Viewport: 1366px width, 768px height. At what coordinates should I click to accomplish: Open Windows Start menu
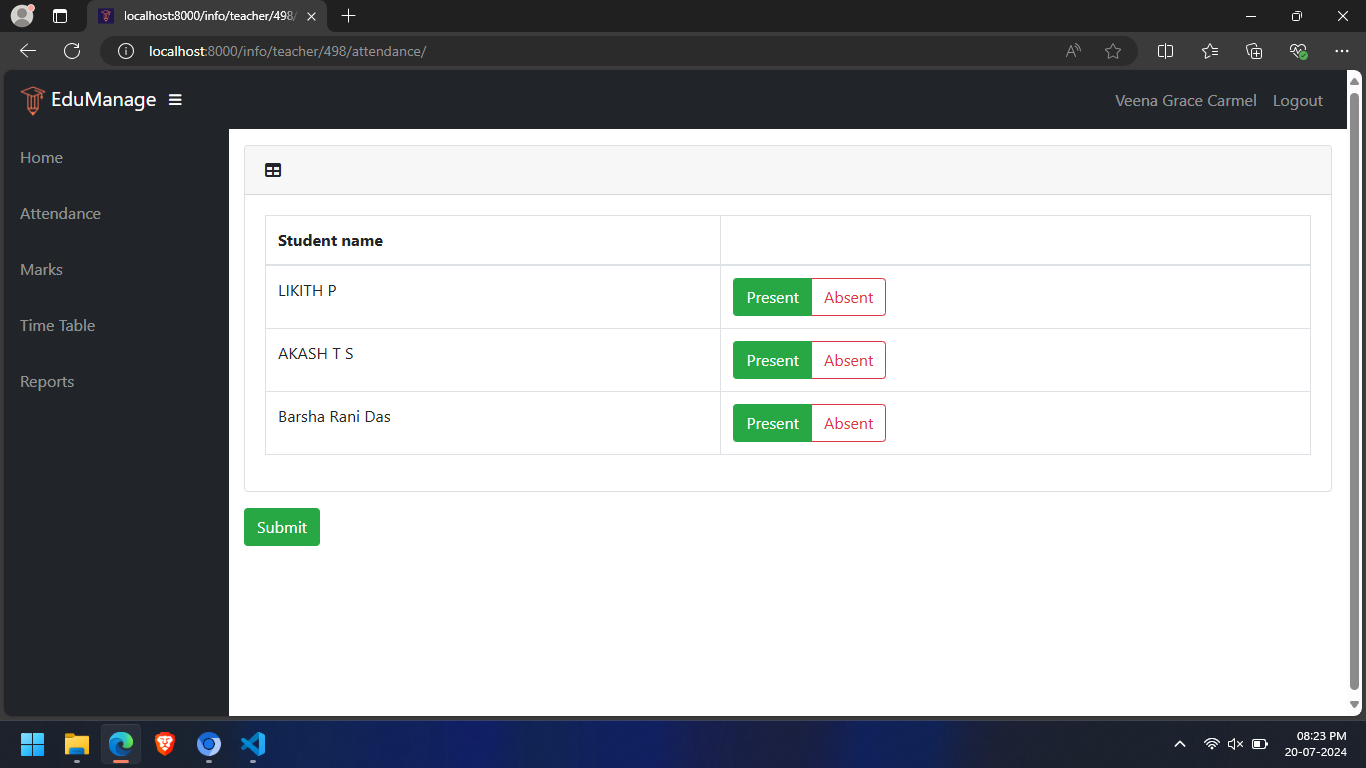33,744
